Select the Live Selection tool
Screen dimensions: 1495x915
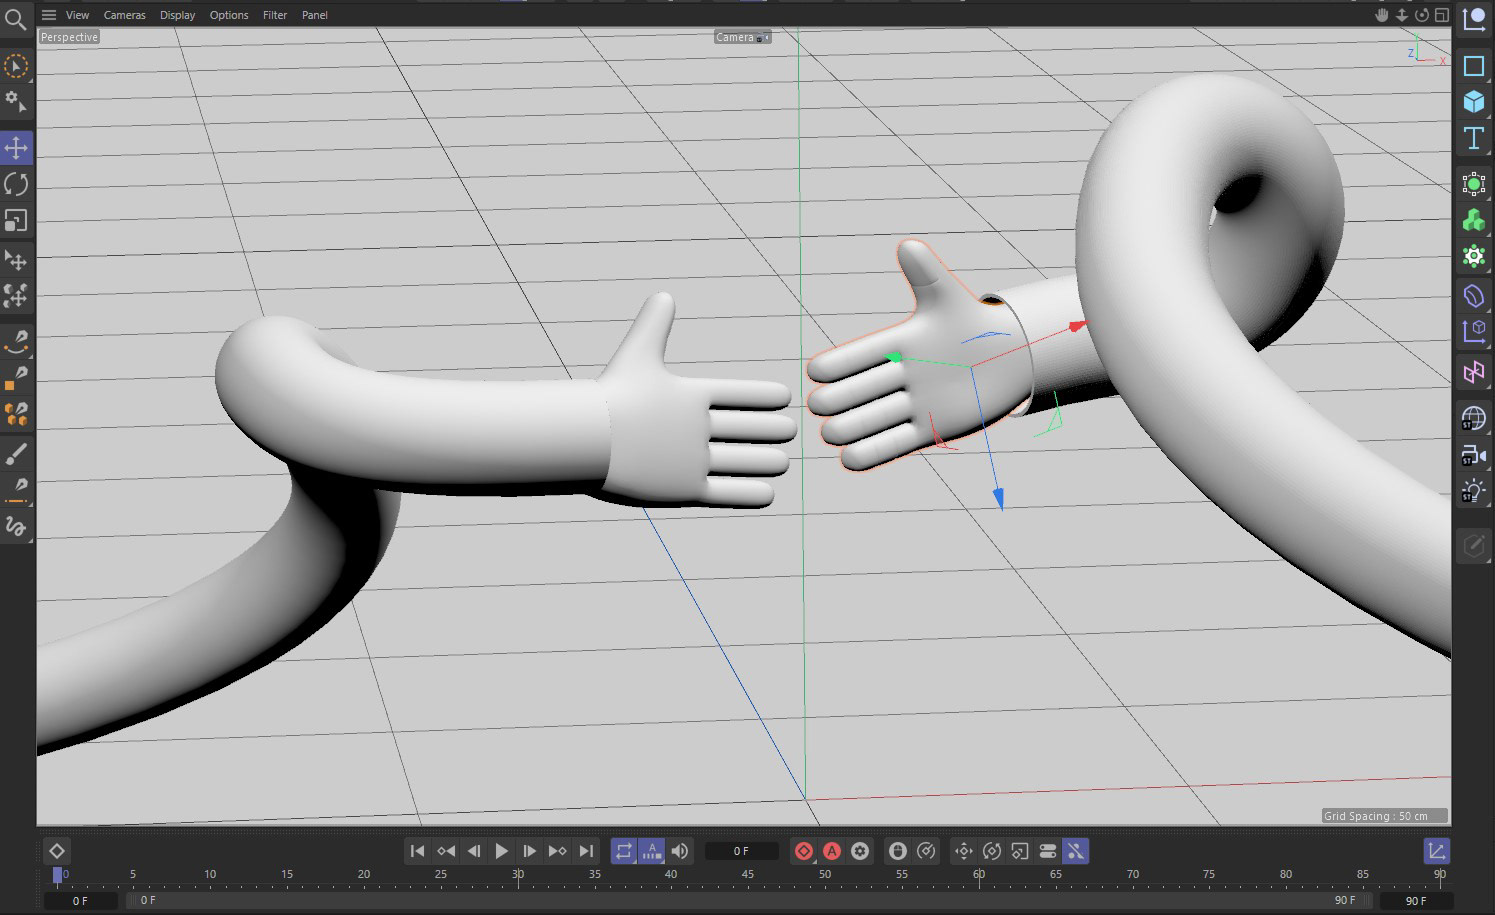(x=16, y=67)
